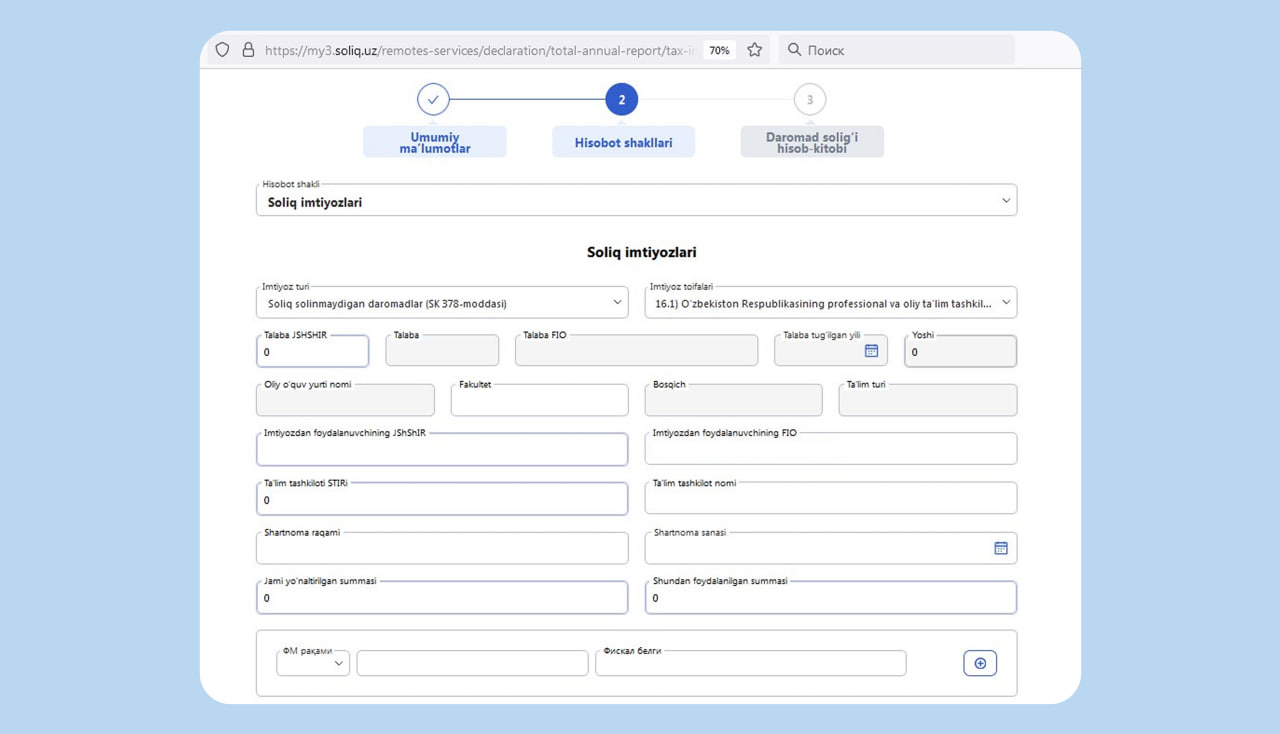This screenshot has height=734, width=1280.
Task: Bookmark this page with star icon
Action: click(755, 50)
